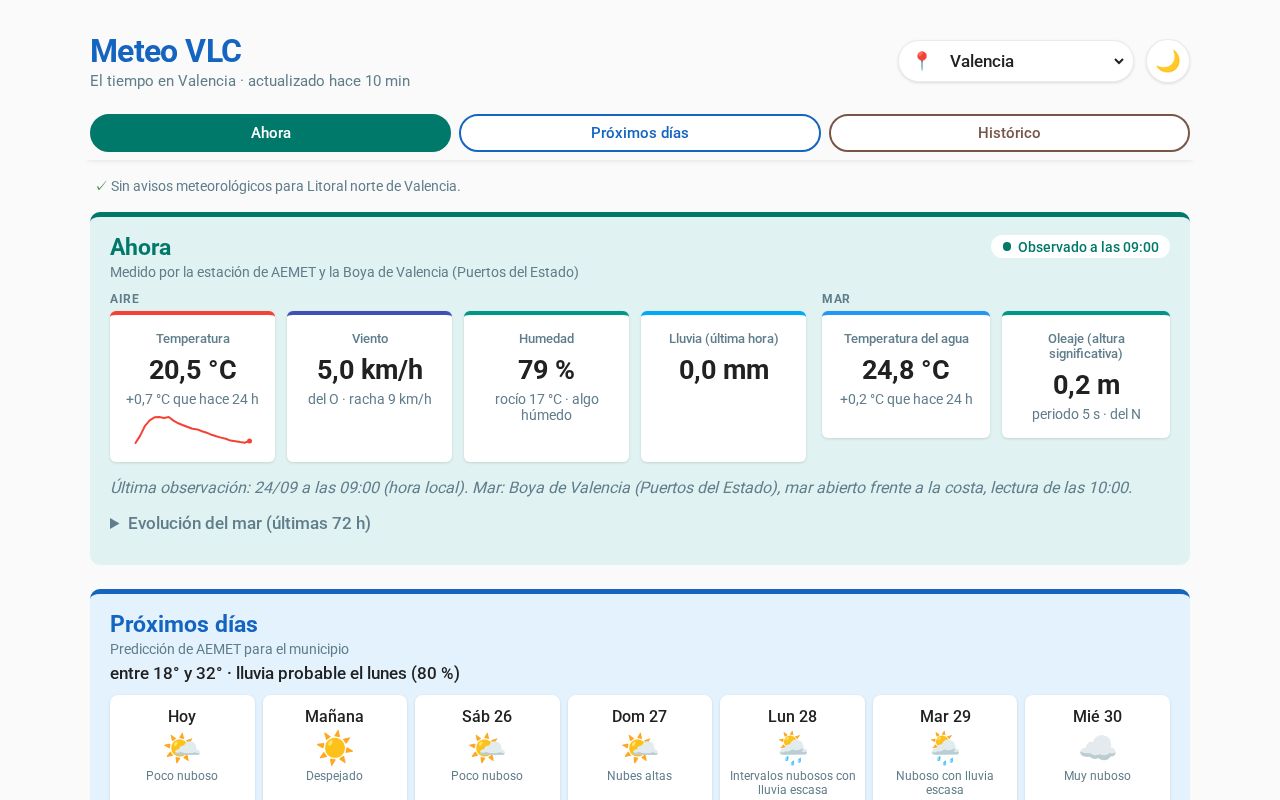Click the 'Muy nuboso' description text

click(x=1097, y=776)
